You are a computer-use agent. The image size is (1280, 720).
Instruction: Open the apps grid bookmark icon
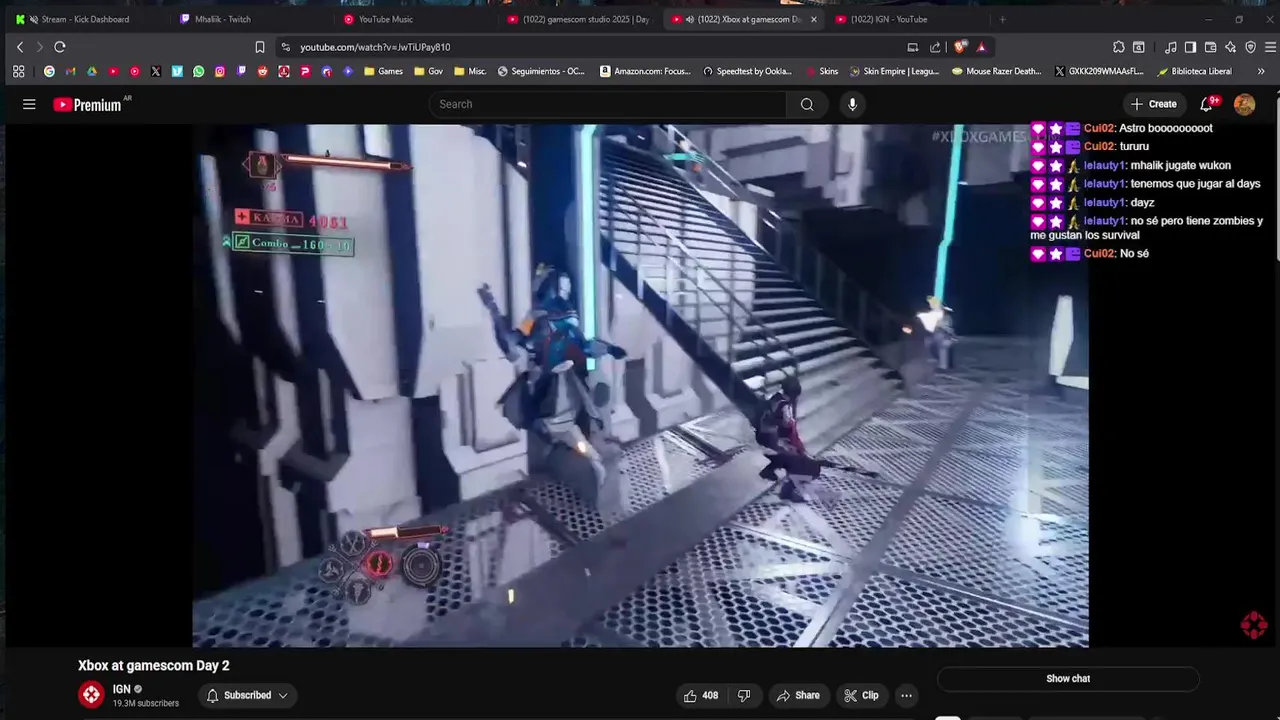coord(18,71)
